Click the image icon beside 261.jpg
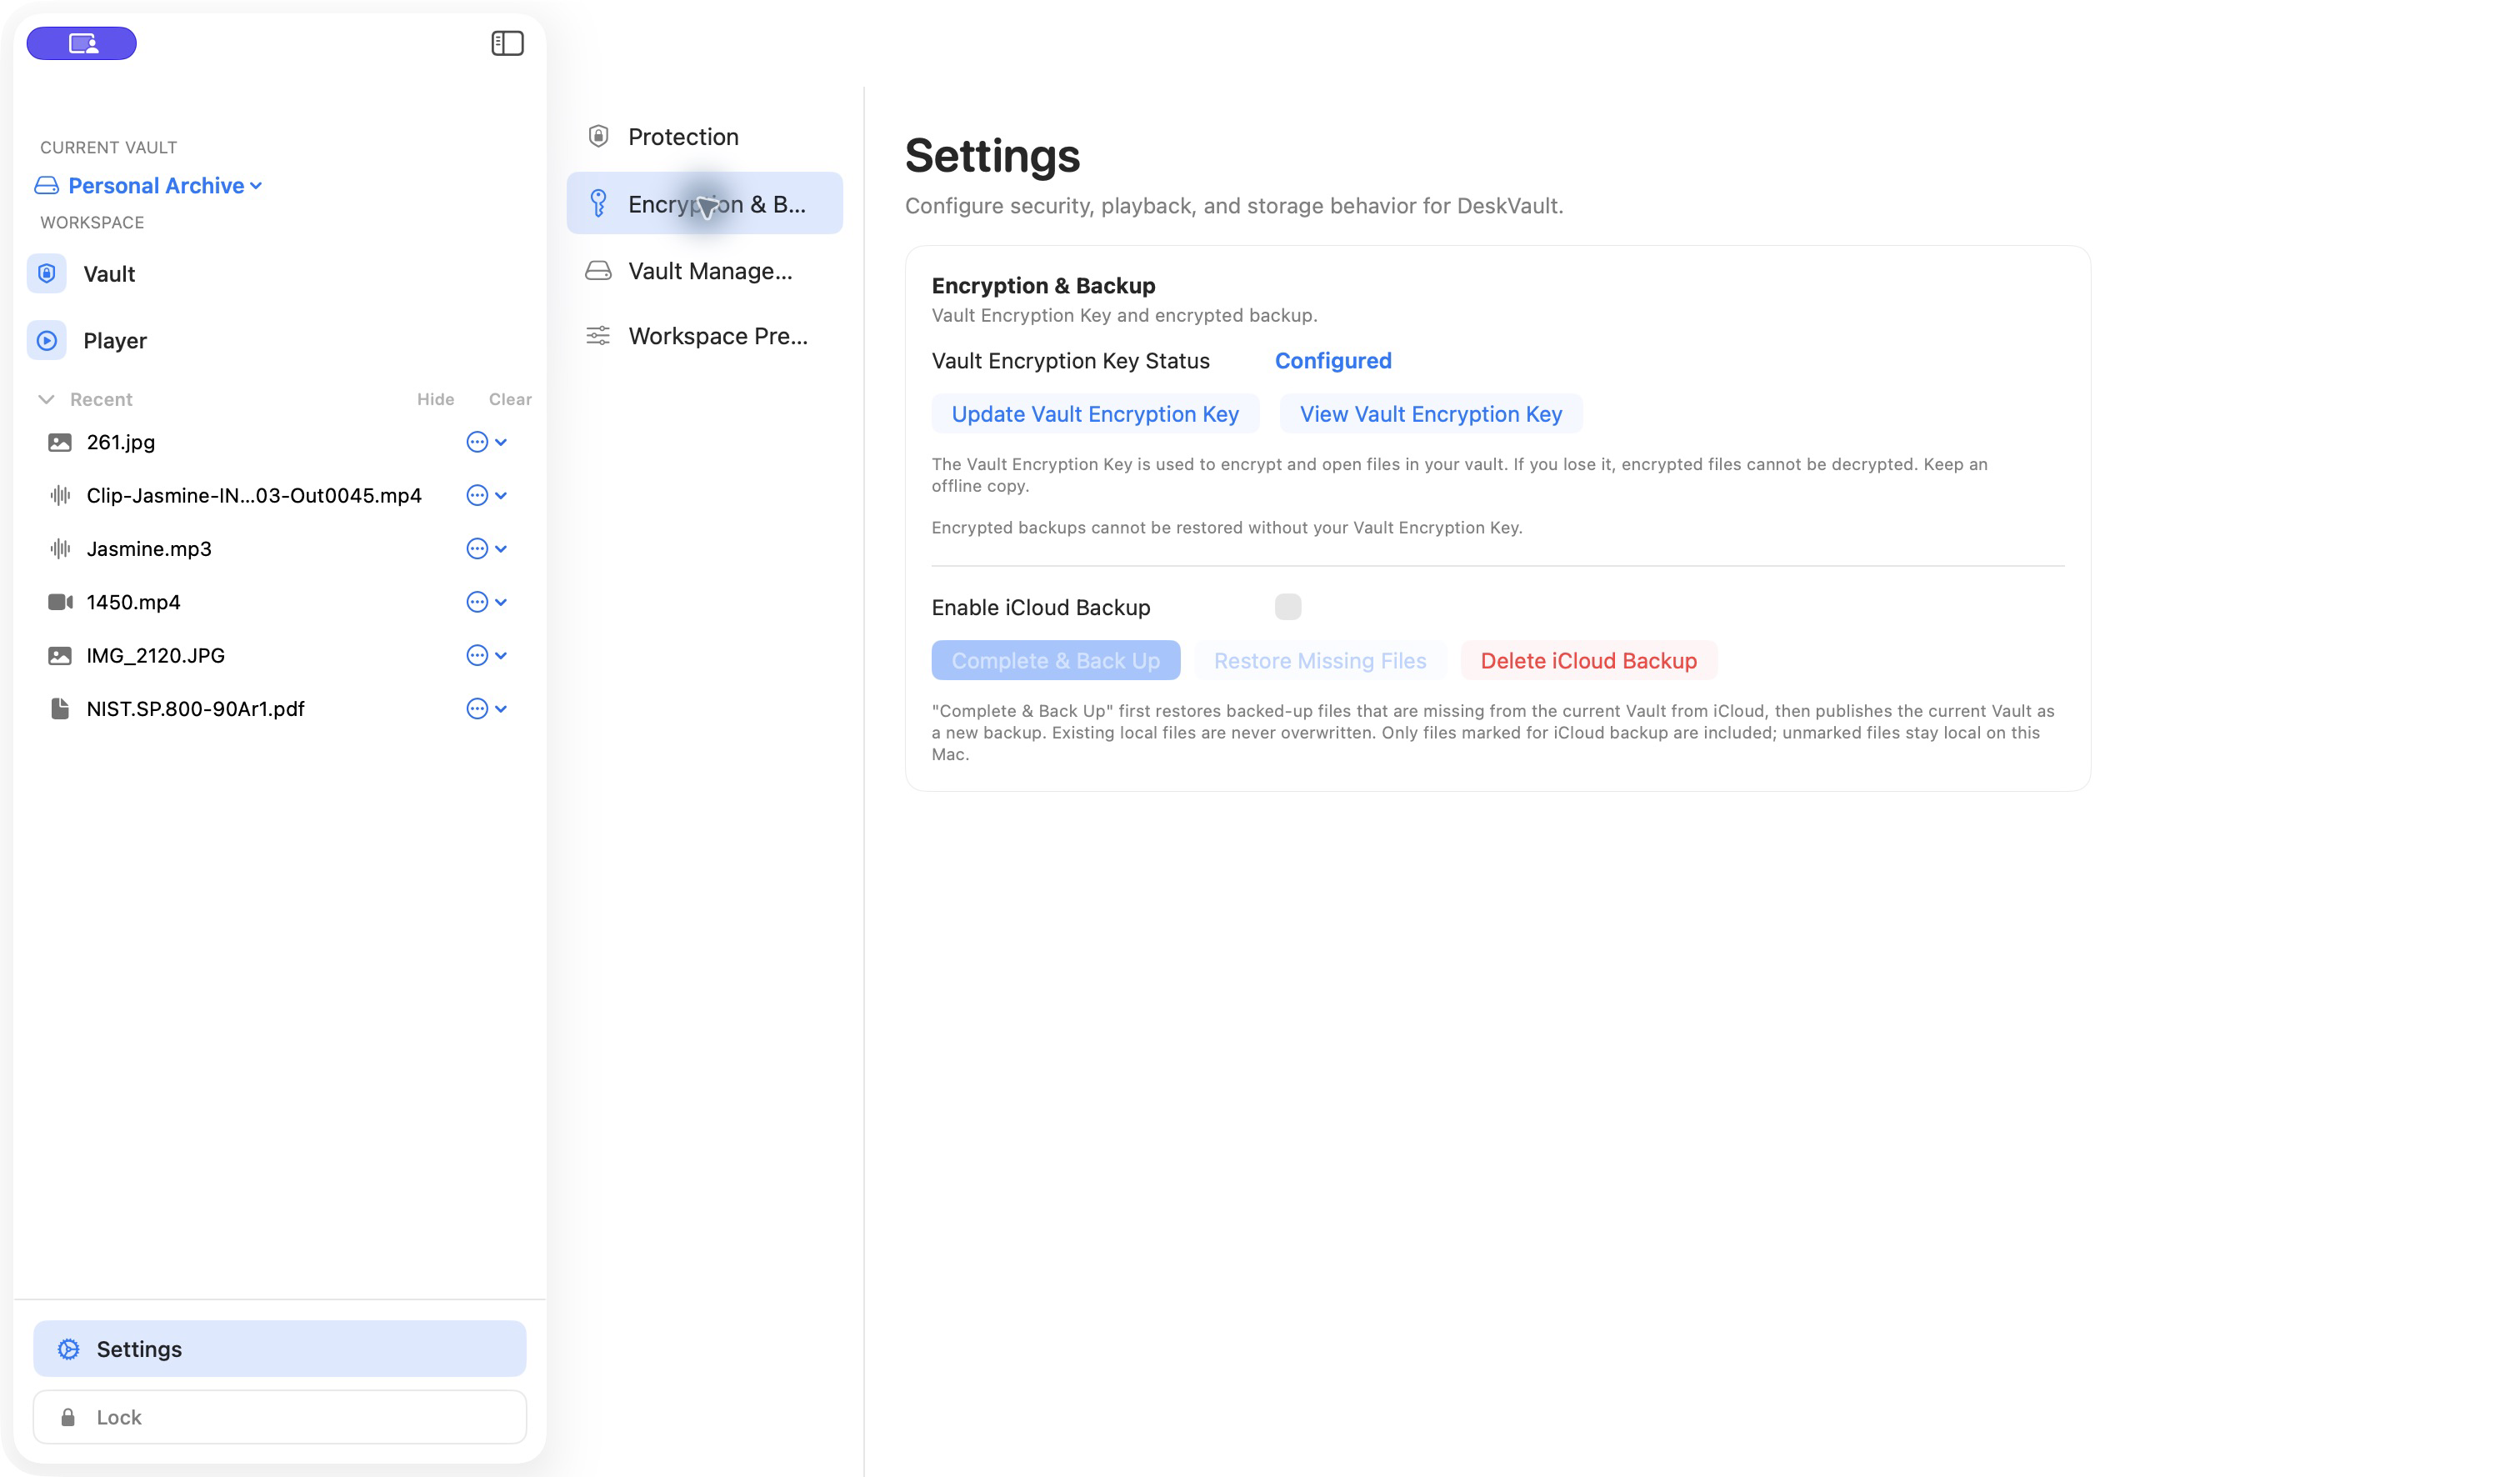The height and width of the screenshot is (1477, 2520). [60, 442]
